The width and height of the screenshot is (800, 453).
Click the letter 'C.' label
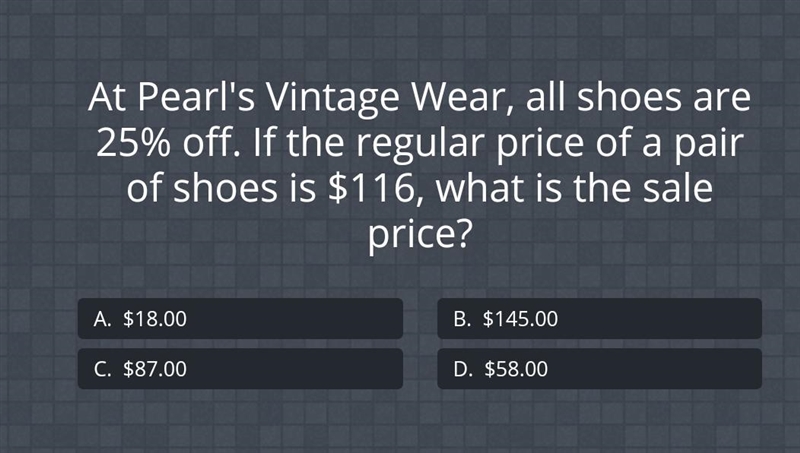(x=102, y=369)
